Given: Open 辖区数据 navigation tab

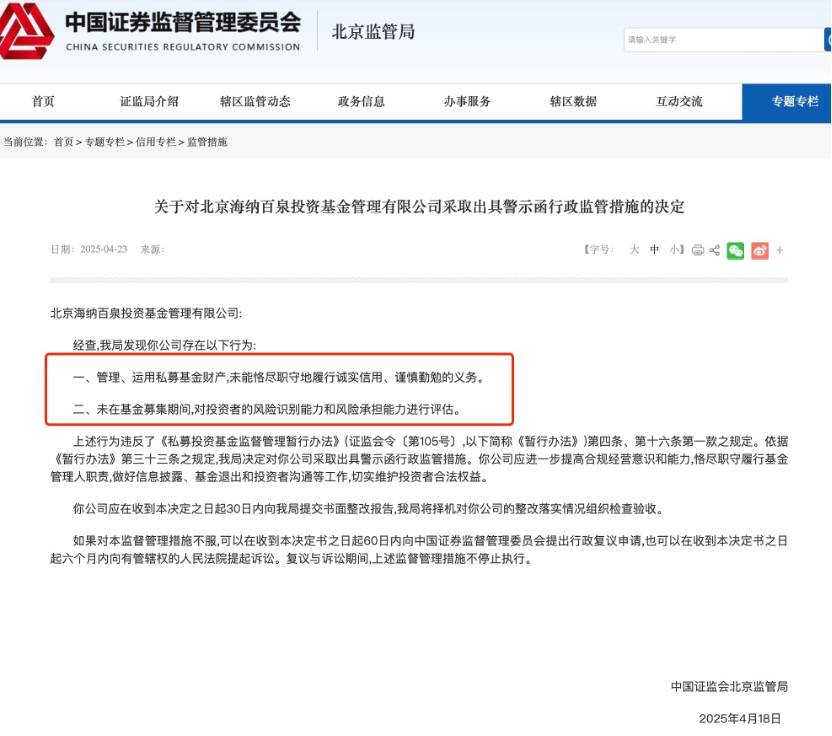Looking at the screenshot, I should click(x=574, y=101).
